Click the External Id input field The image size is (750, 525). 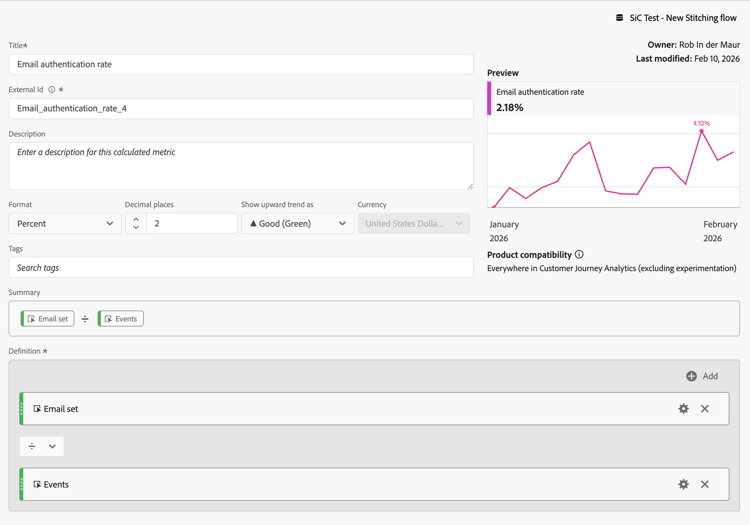point(241,109)
